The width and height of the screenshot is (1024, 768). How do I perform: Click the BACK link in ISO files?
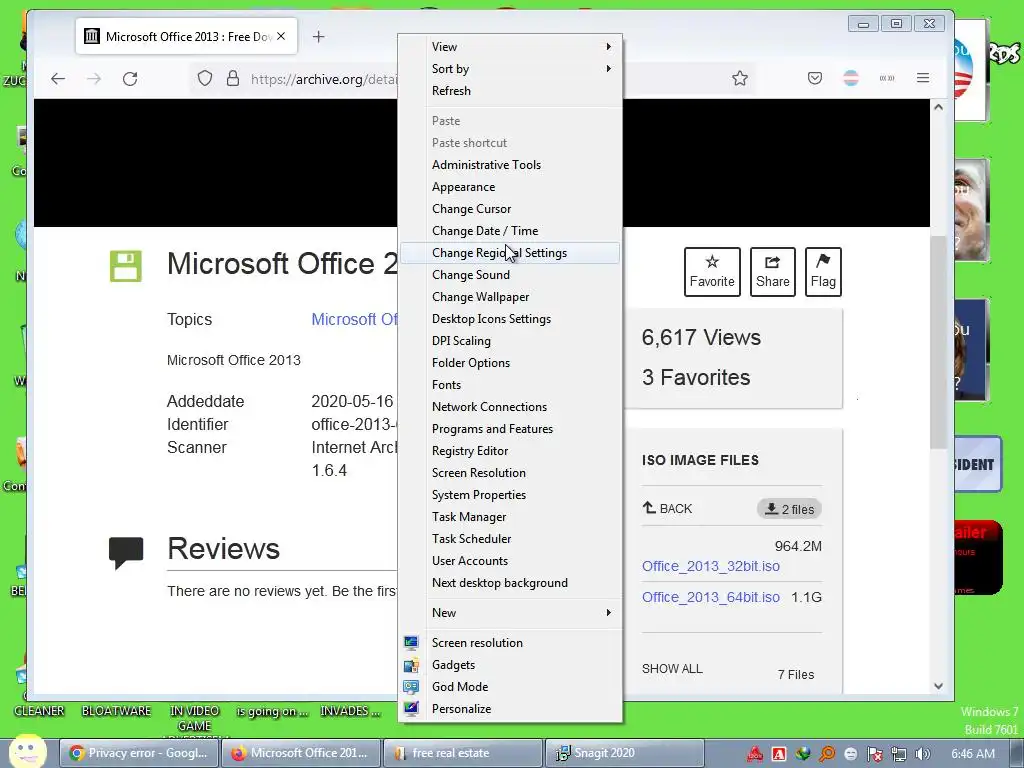pos(667,509)
